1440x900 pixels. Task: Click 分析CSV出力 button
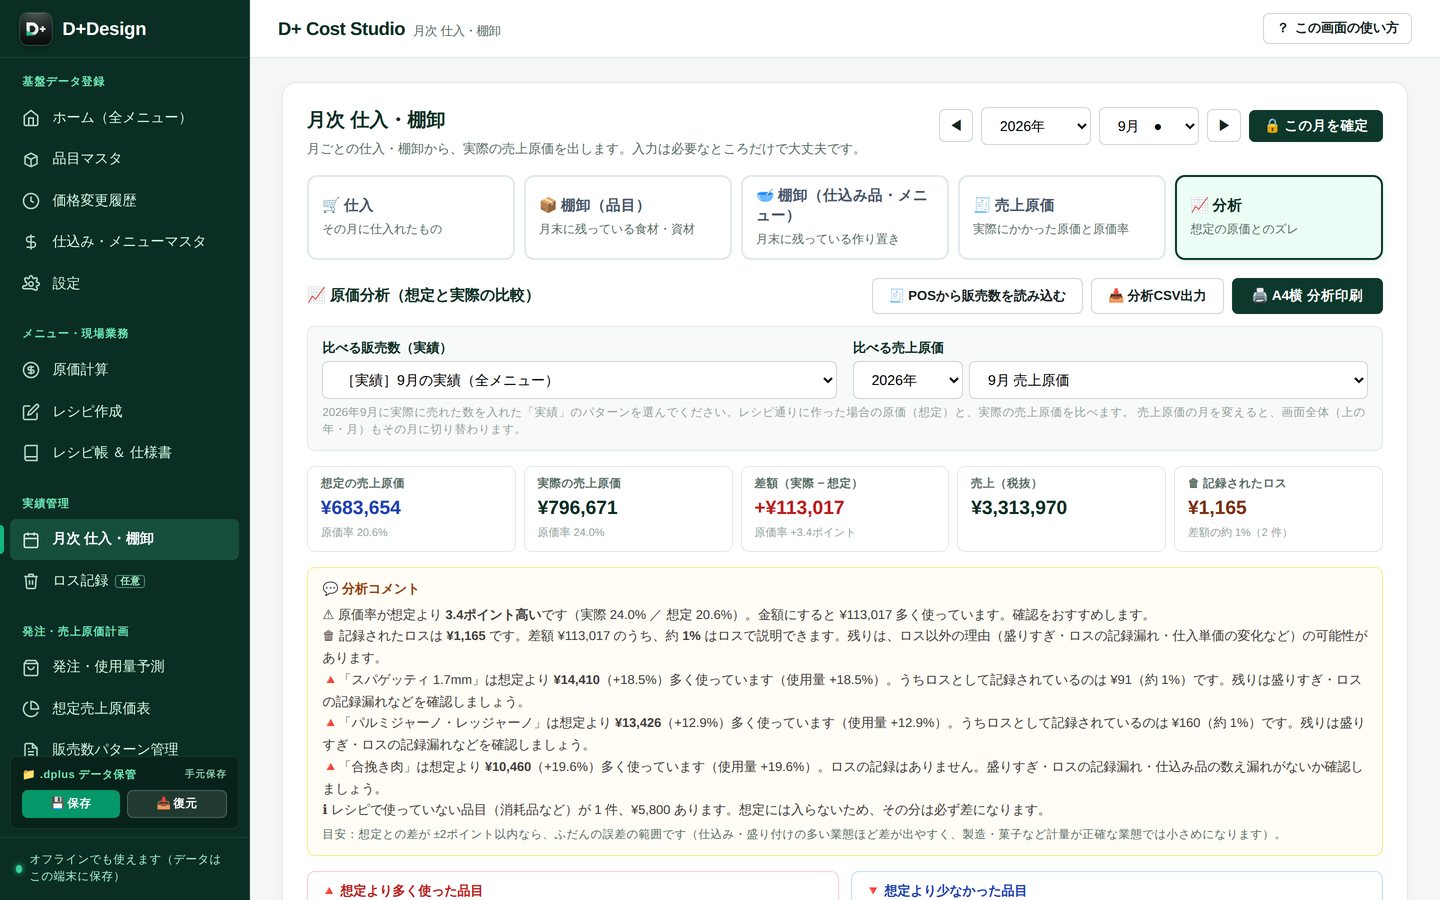pyautogui.click(x=1157, y=296)
